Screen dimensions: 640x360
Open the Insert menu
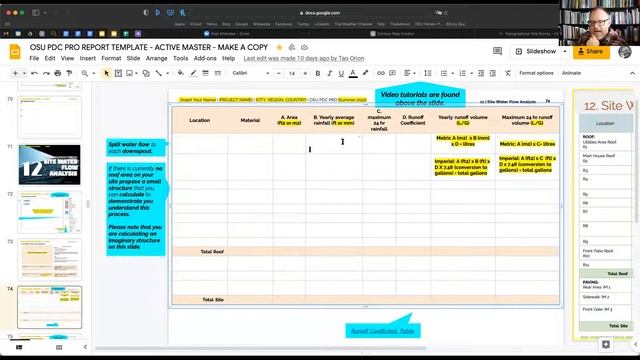click(87, 58)
